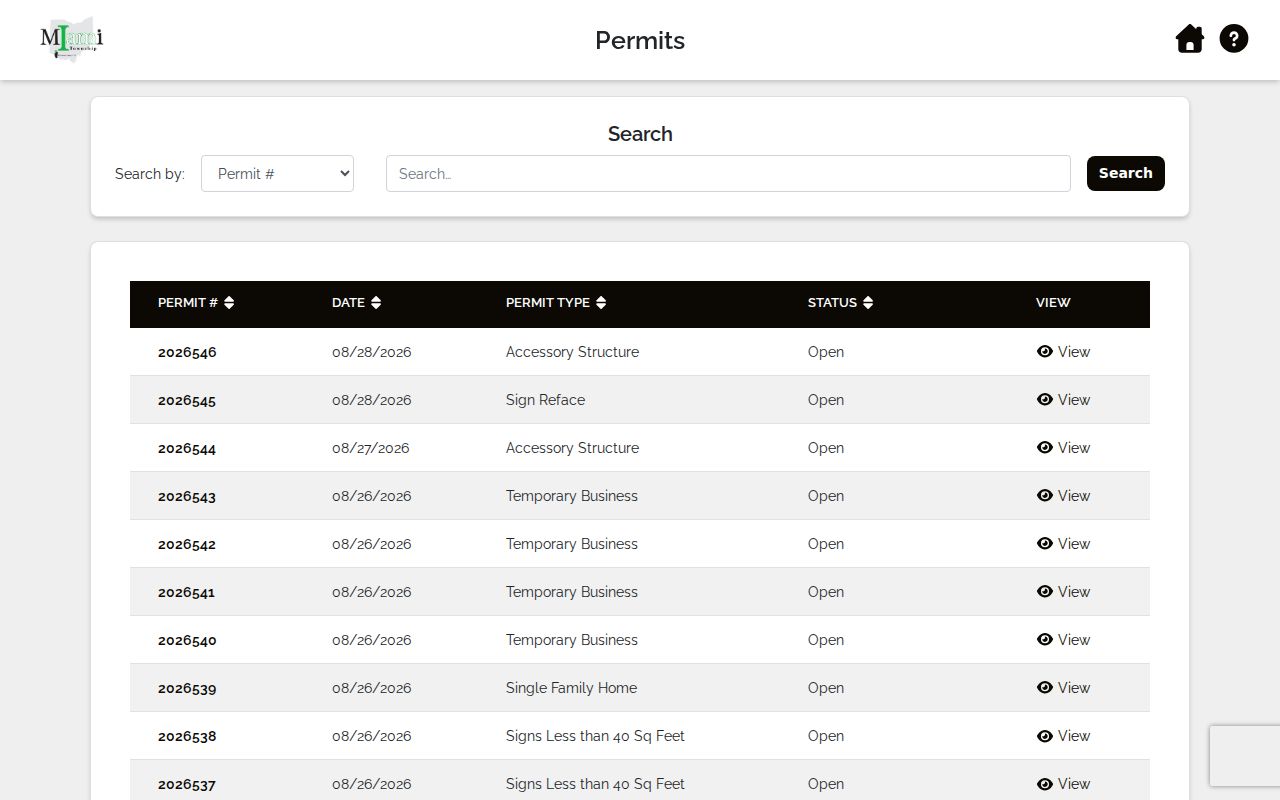Sort by Permit Type column arrows

tap(601, 303)
